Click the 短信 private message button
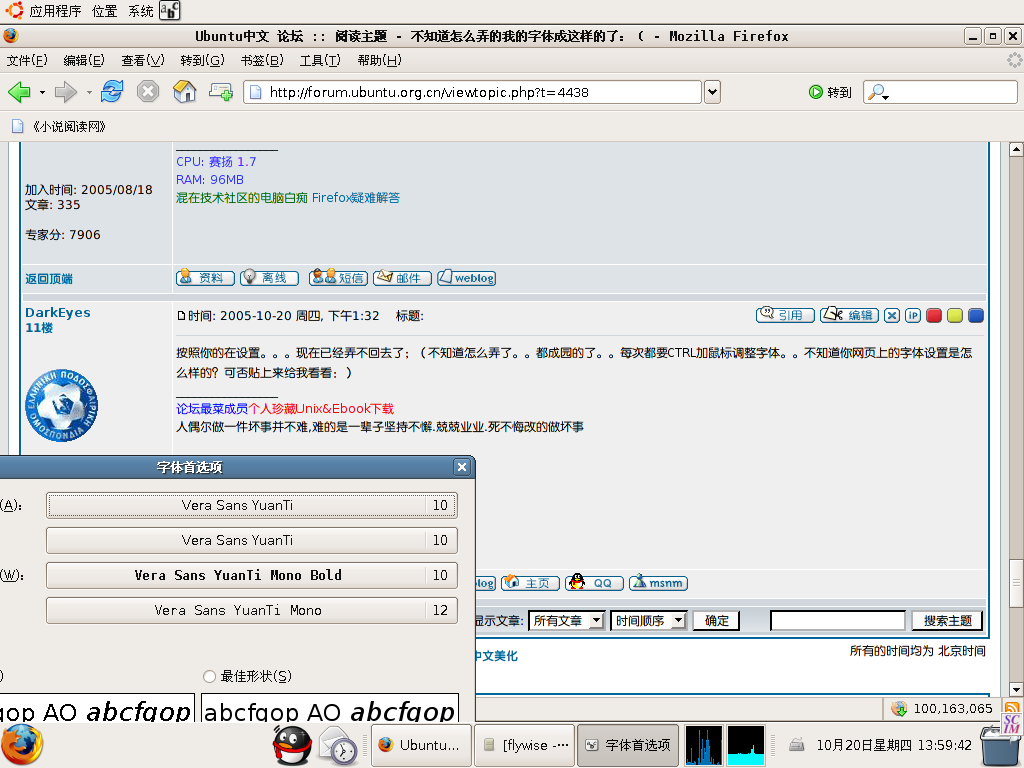The image size is (1024, 768). coord(338,278)
